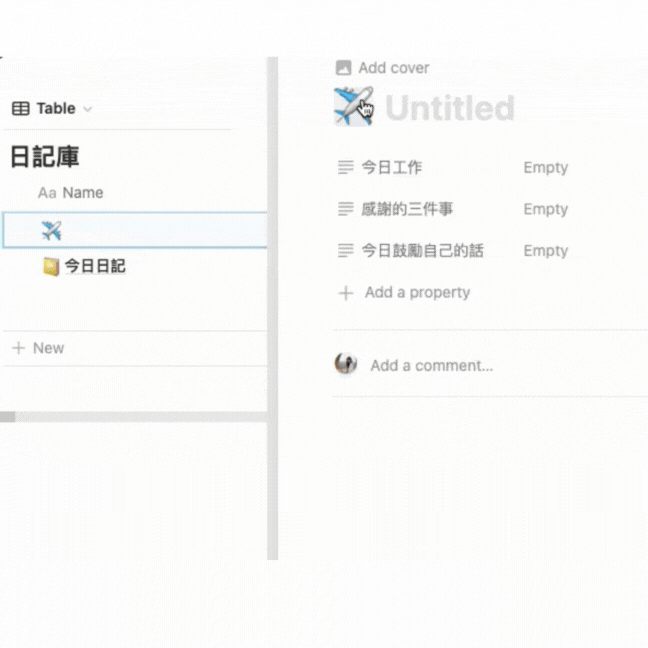The height and width of the screenshot is (648, 648).
Task: Select the Table view tab label
Action: (x=56, y=108)
